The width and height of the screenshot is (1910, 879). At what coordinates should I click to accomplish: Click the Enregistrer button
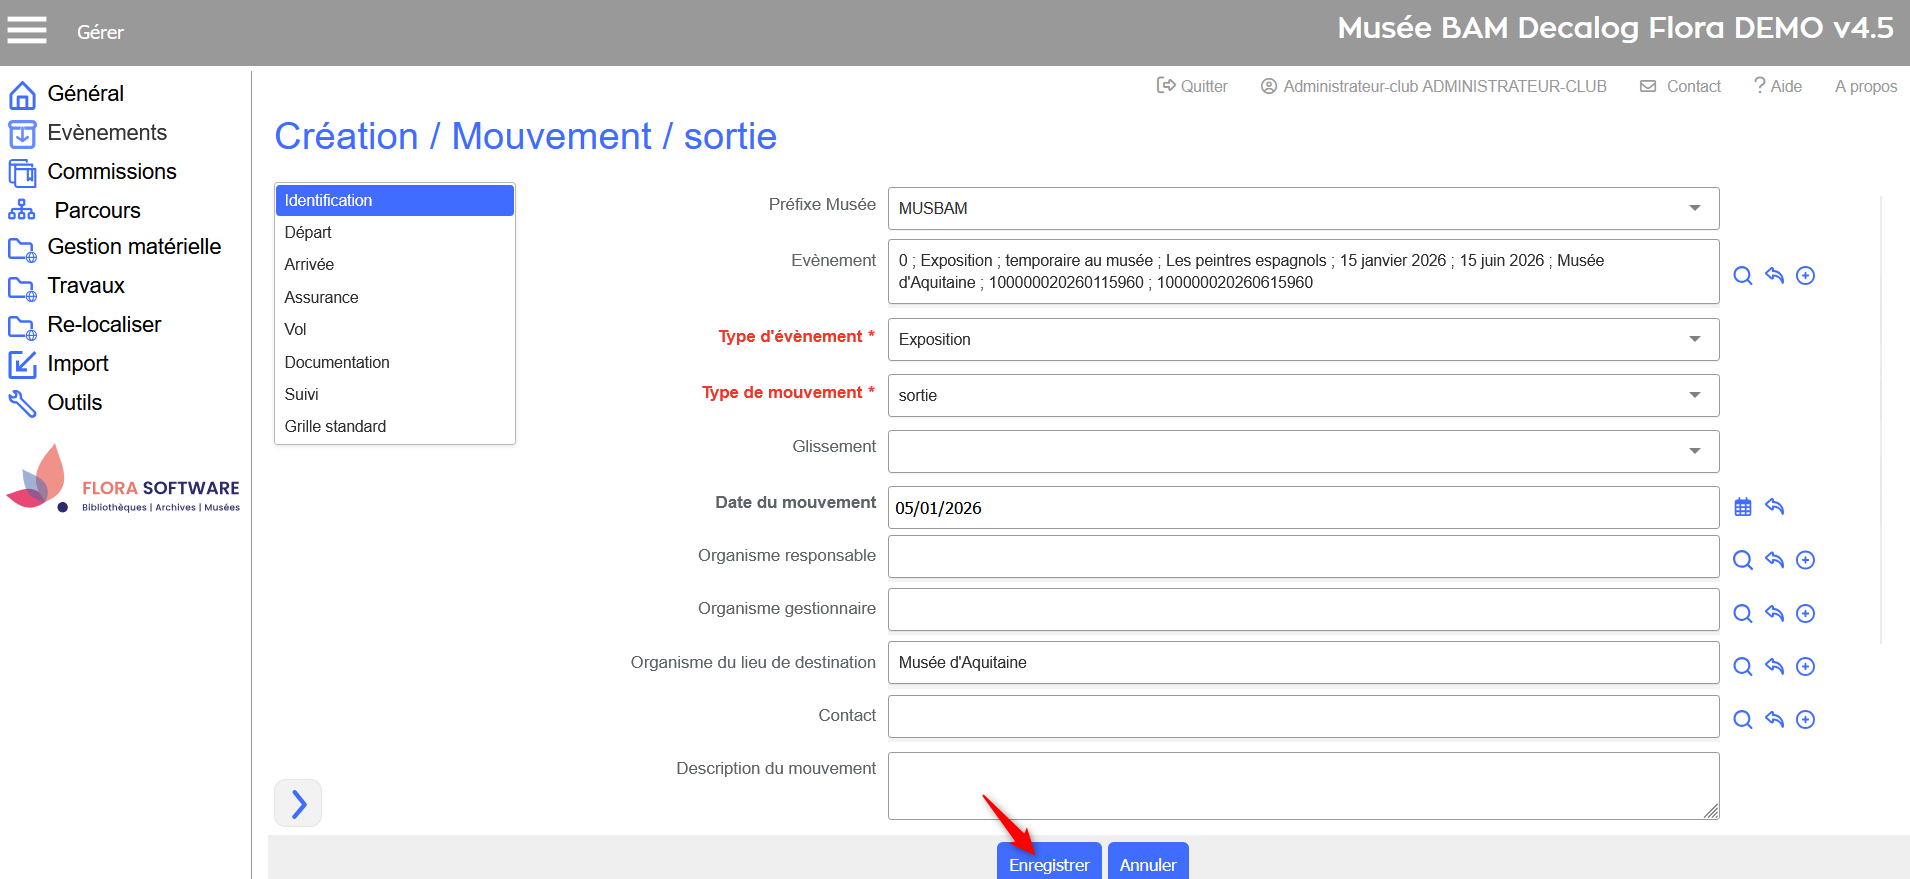[x=1048, y=864]
